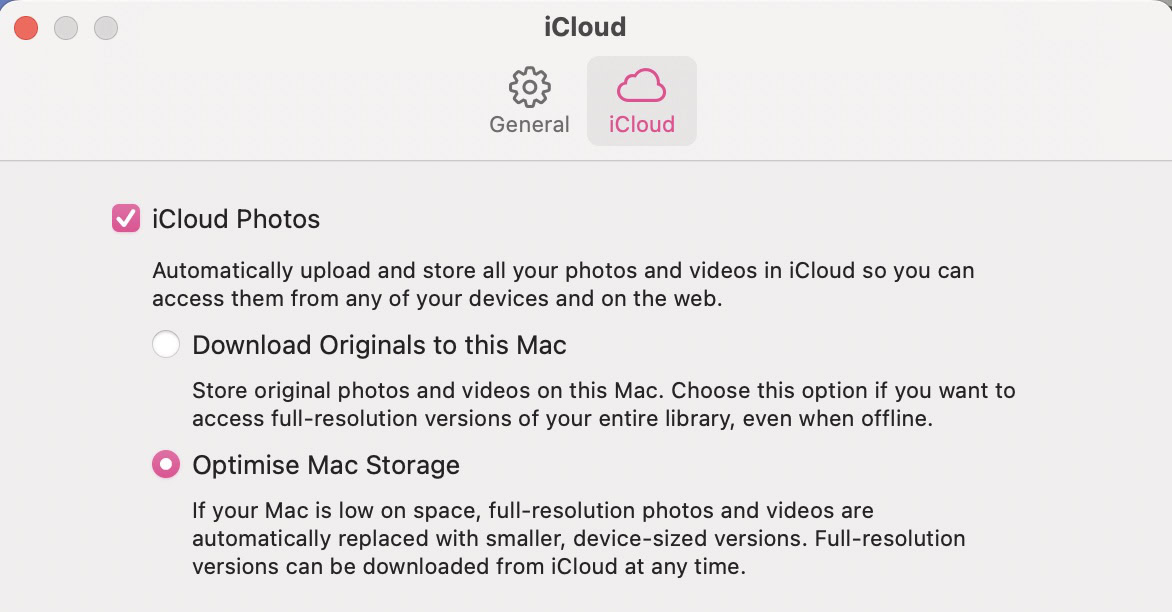
Task: Click the iCloud window title text
Action: coord(585,27)
